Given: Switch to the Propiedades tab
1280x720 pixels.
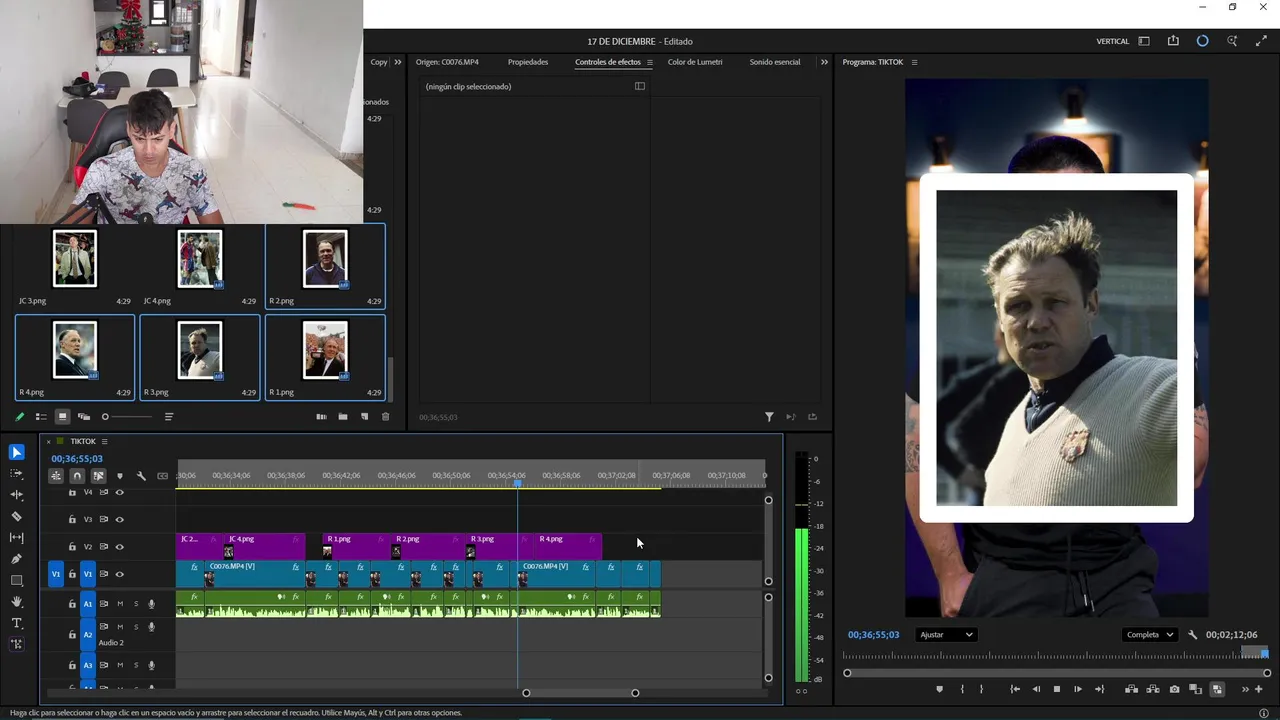Looking at the screenshot, I should click(528, 62).
